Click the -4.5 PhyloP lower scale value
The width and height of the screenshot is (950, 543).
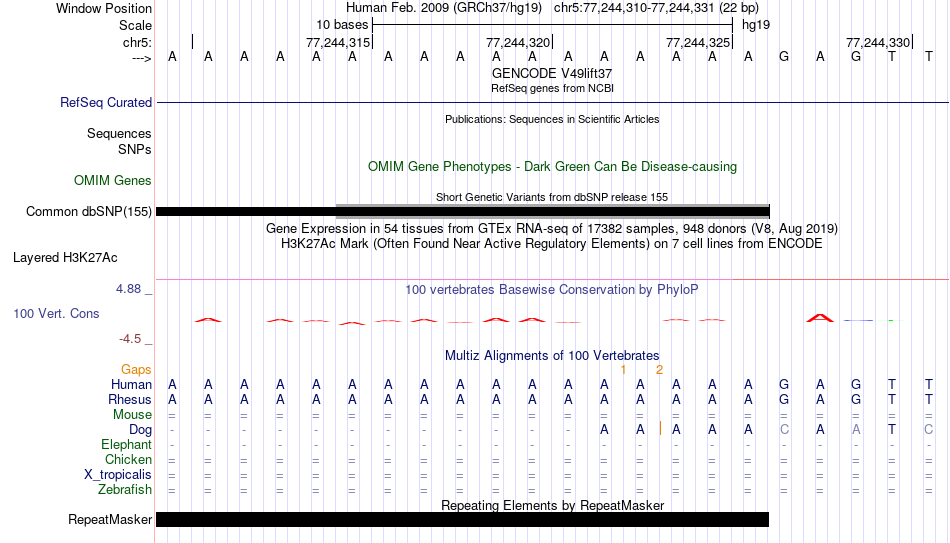point(130,339)
